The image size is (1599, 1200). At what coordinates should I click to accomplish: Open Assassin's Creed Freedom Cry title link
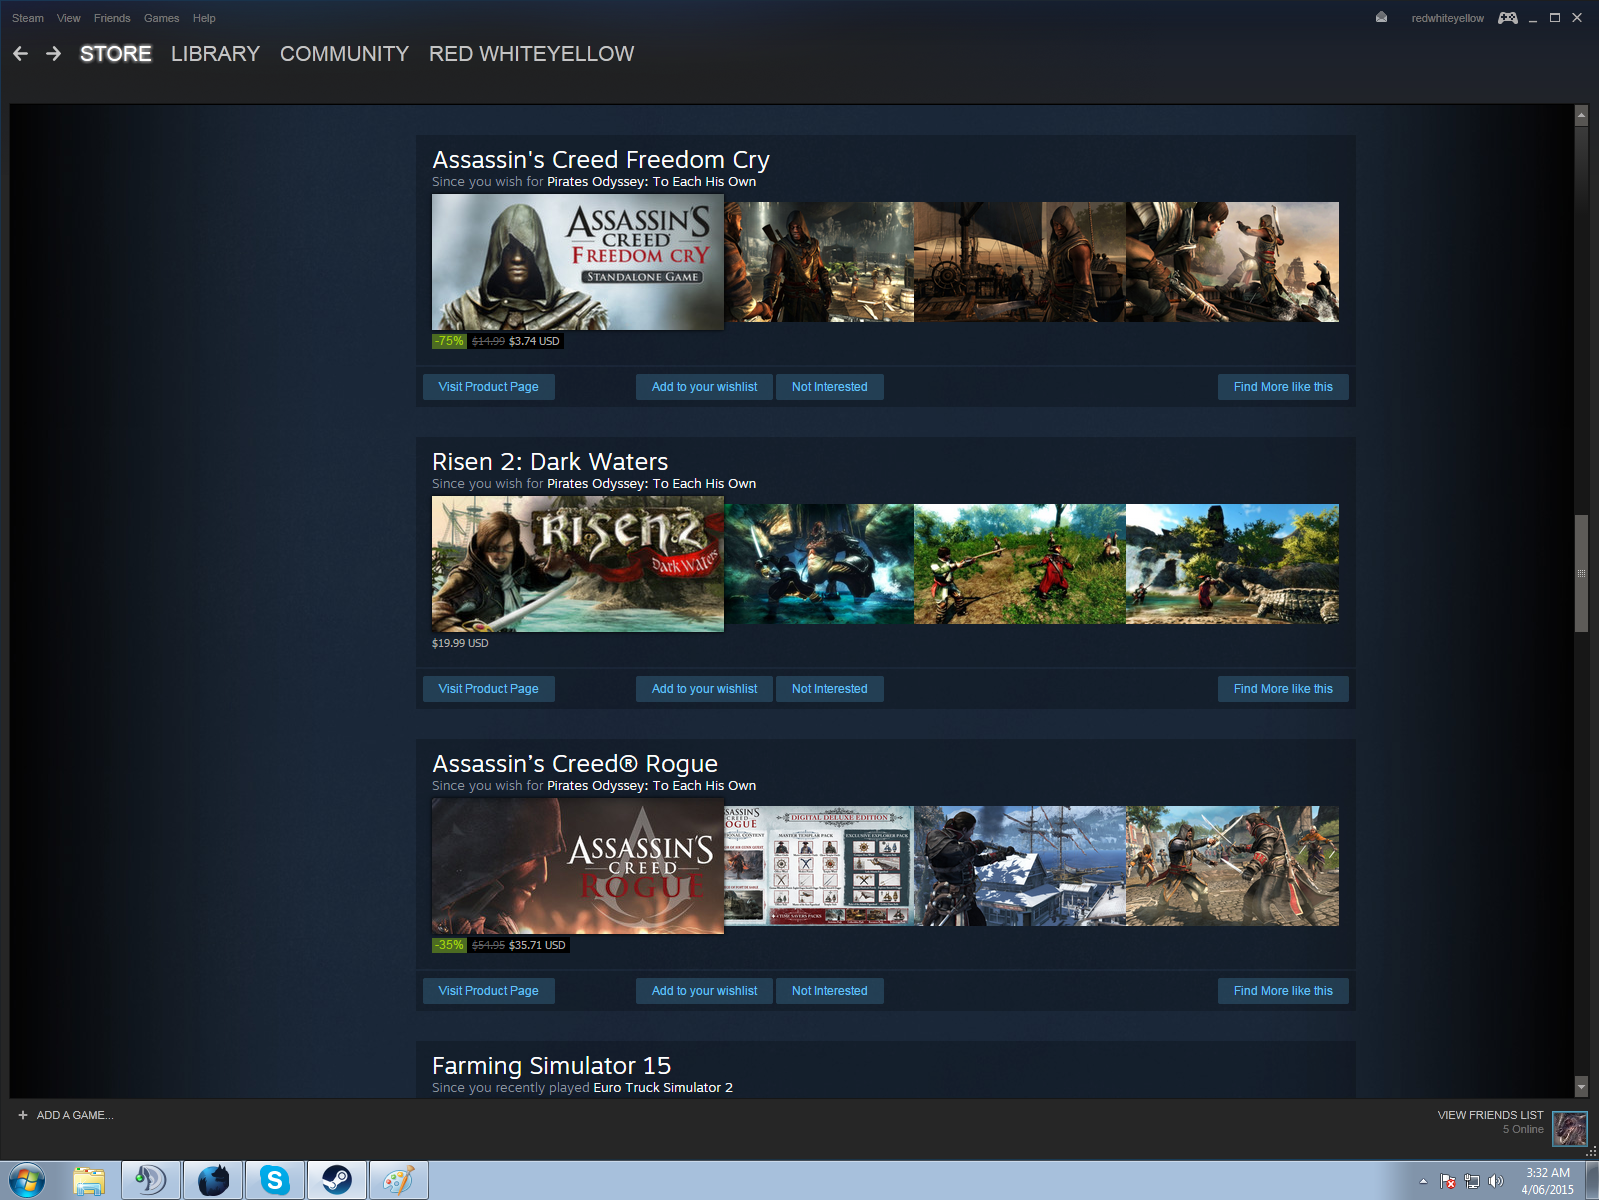(600, 160)
